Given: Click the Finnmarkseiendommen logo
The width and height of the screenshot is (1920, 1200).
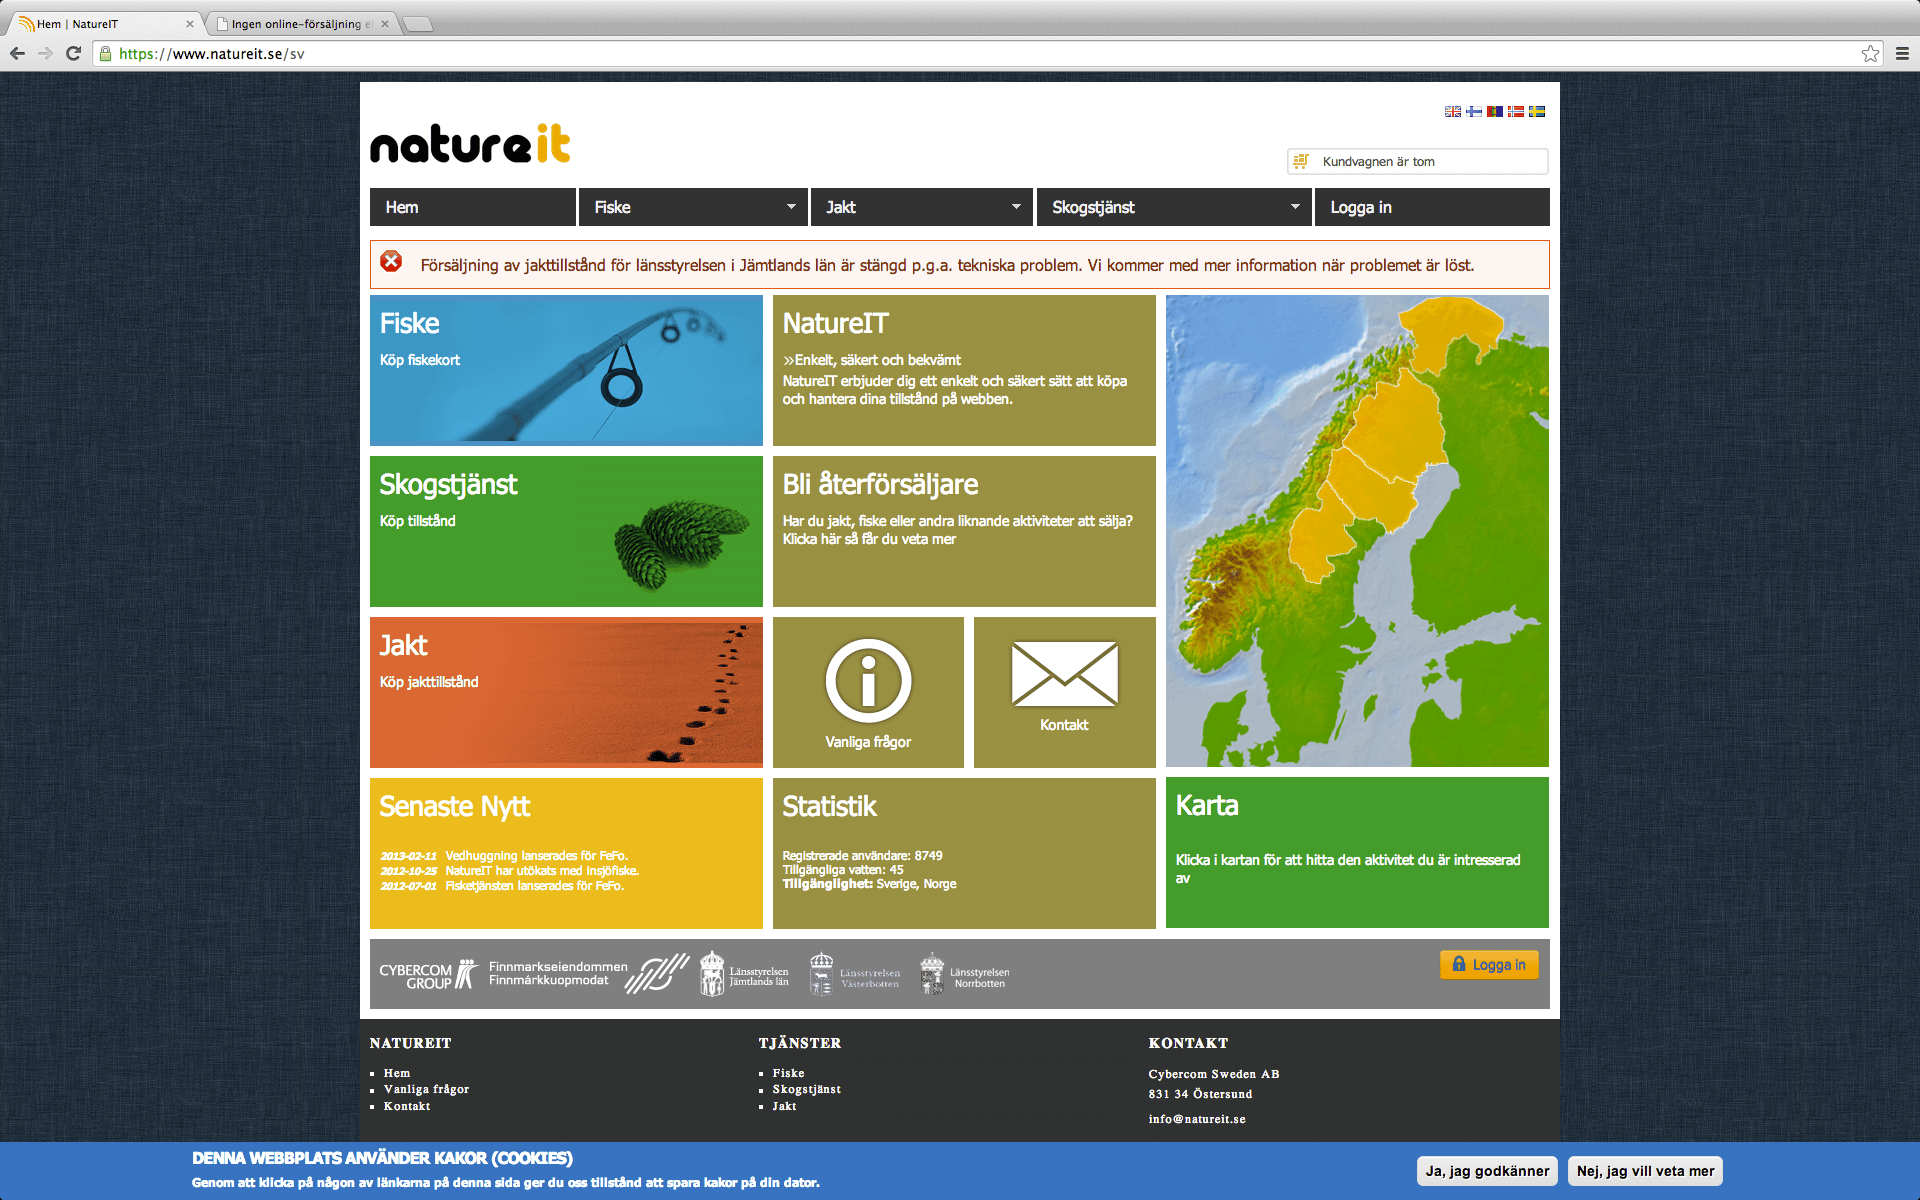Looking at the screenshot, I should 588,973.
